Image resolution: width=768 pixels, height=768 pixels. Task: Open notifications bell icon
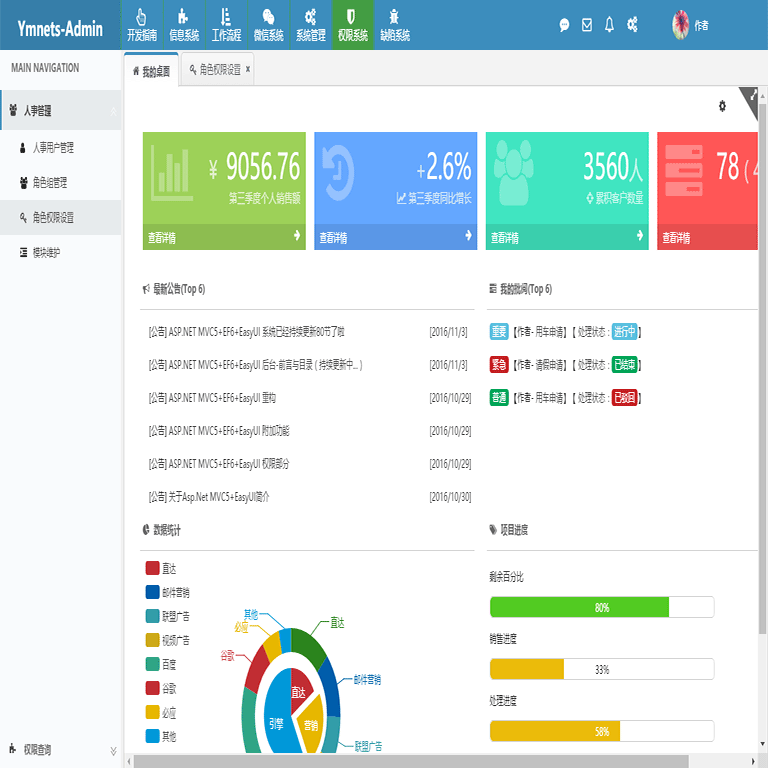coord(609,24)
